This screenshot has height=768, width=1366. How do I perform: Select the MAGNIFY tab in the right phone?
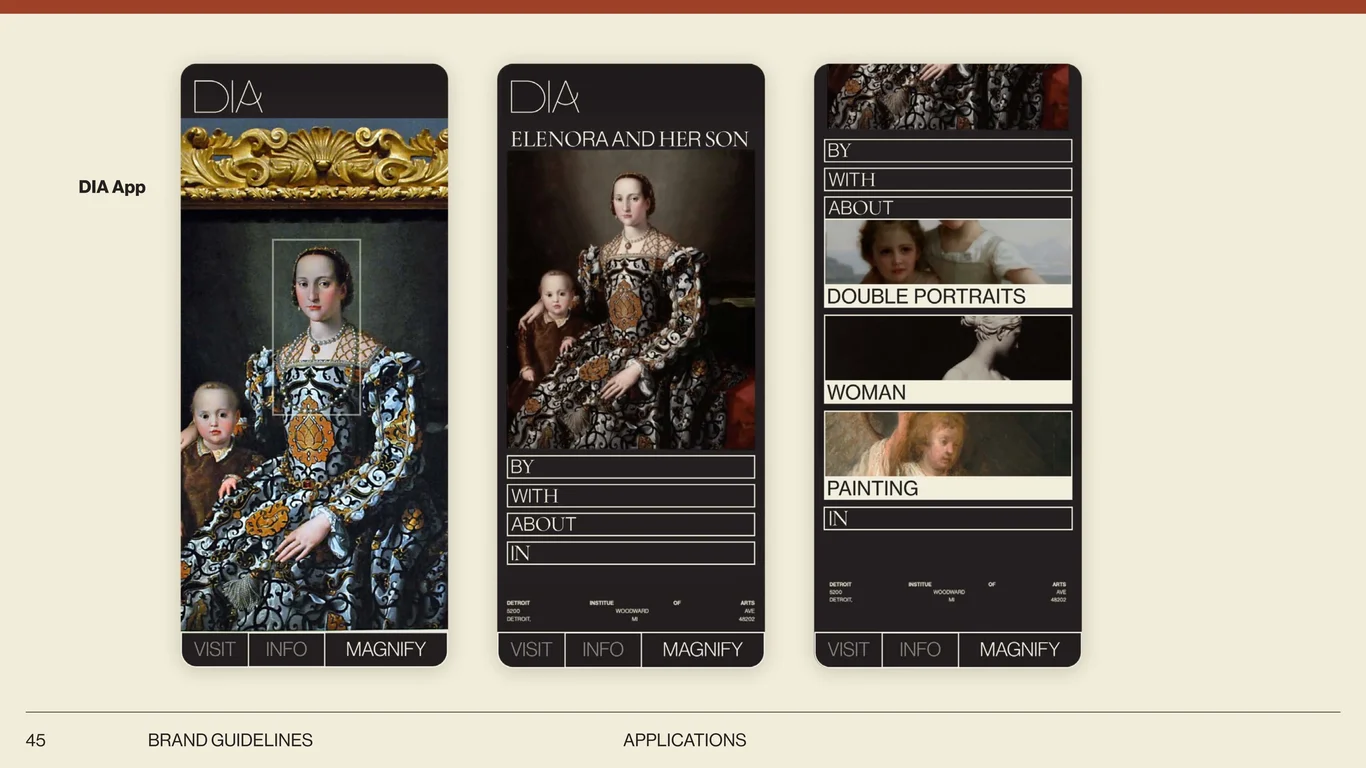pyautogui.click(x=1020, y=649)
